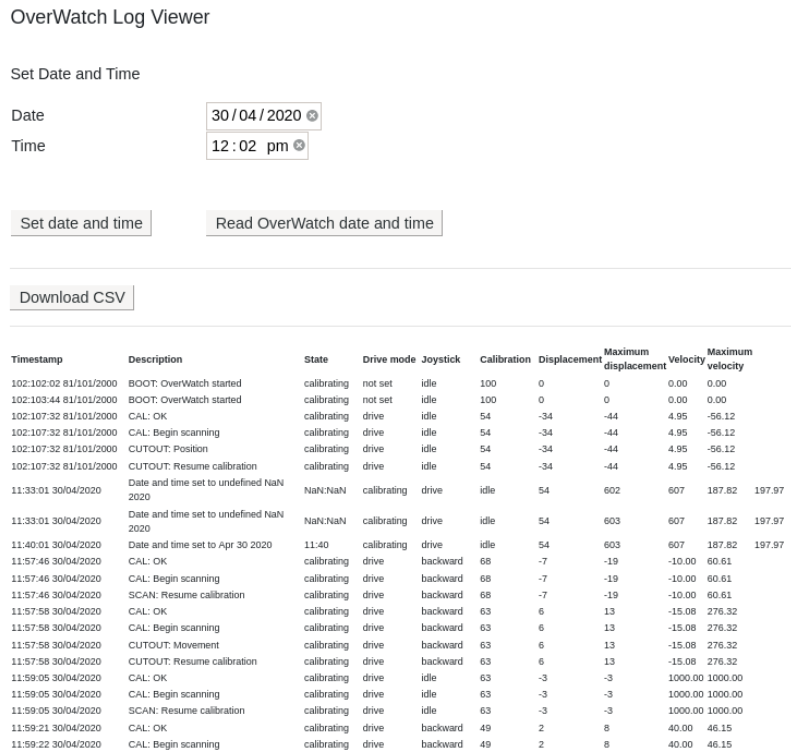This screenshot has height=754, width=791.
Task: Click the Joystick column header
Action: coord(441,359)
